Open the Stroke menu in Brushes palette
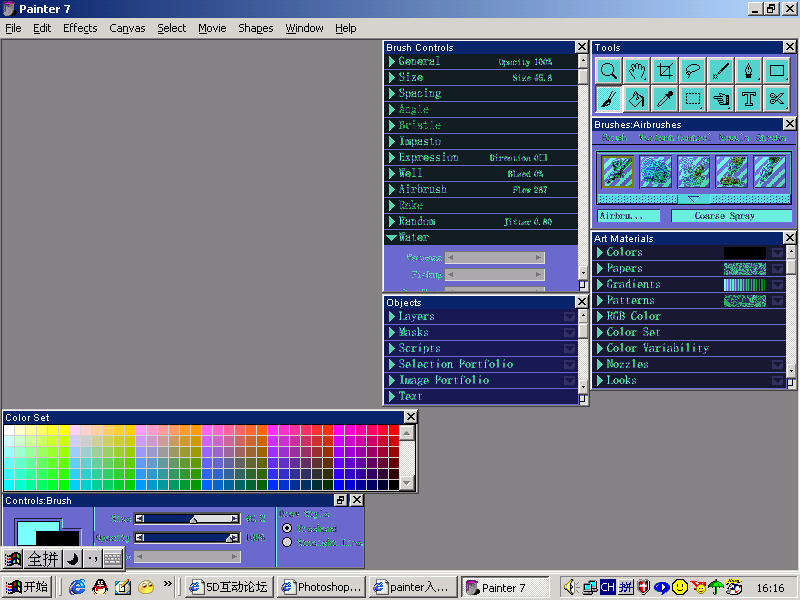Viewport: 800px width, 600px height. tap(770, 138)
